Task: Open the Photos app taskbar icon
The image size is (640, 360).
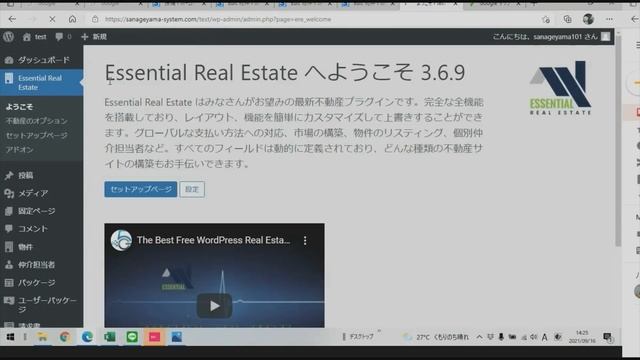Action: click(x=176, y=337)
